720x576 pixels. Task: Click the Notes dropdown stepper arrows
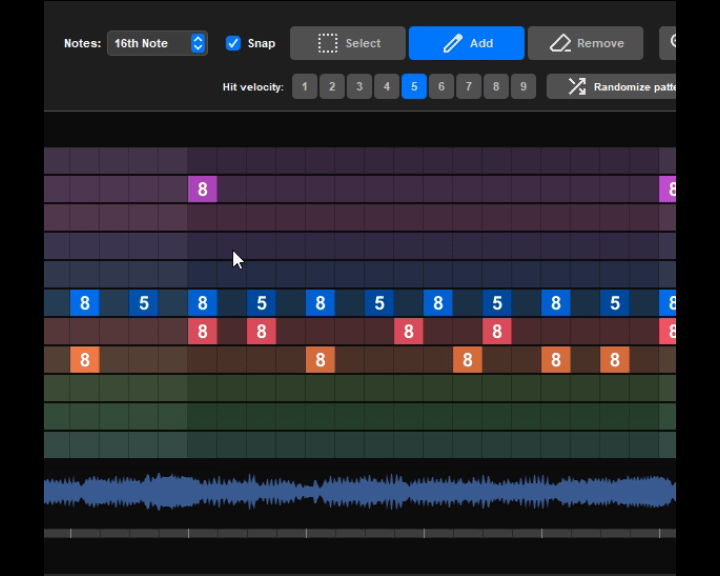[x=198, y=43]
